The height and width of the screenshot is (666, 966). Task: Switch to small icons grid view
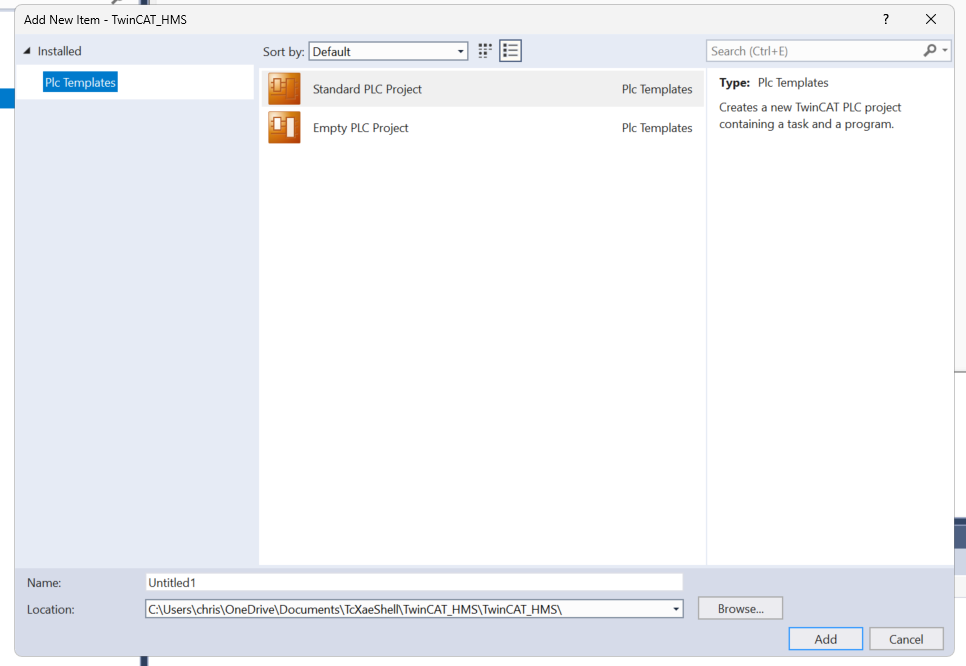click(485, 51)
